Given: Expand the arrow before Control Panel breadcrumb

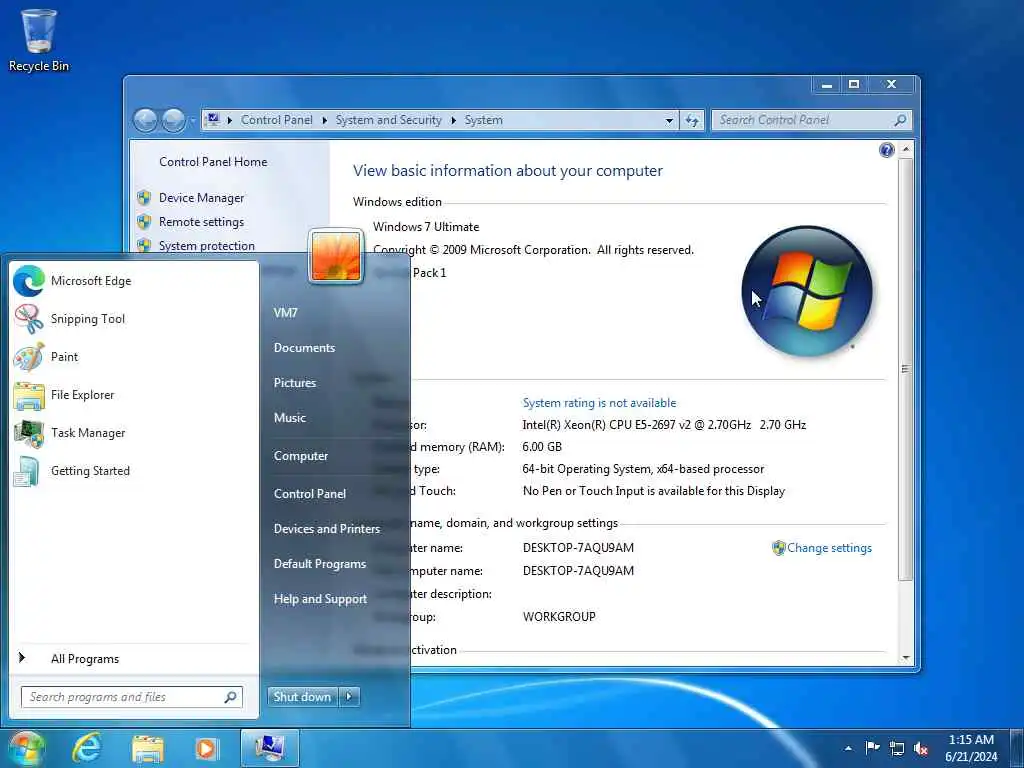Looking at the screenshot, I should tap(230, 120).
